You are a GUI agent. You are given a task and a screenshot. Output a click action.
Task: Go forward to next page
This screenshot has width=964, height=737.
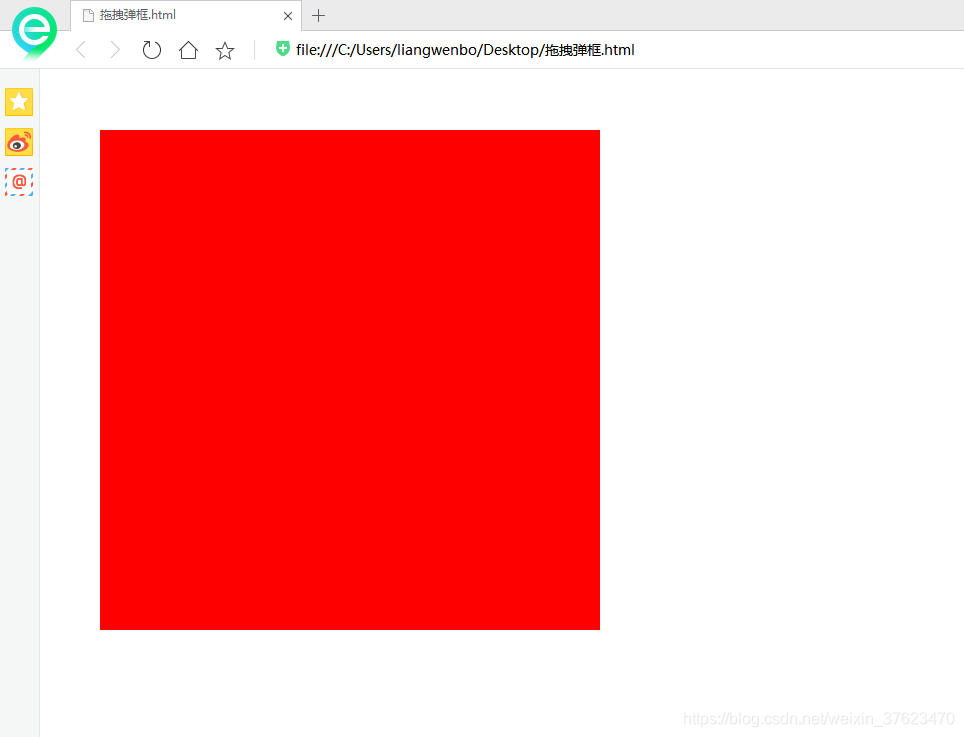pyautogui.click(x=114, y=50)
